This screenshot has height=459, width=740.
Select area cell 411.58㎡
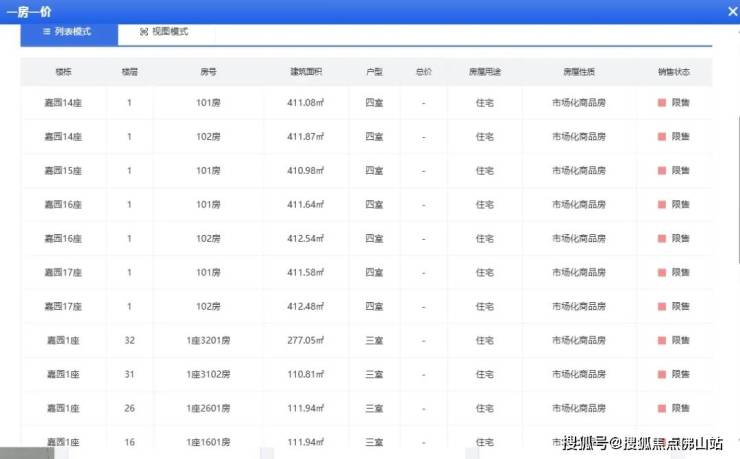pyautogui.click(x=305, y=272)
